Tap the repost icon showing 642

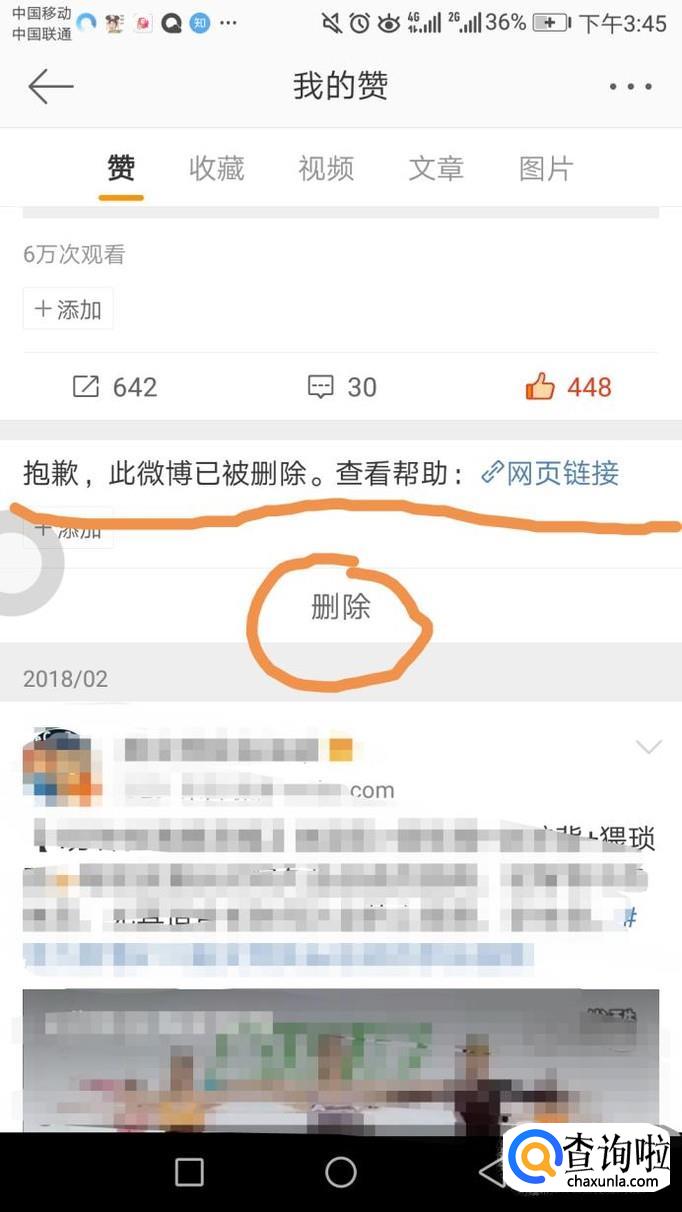tap(86, 387)
